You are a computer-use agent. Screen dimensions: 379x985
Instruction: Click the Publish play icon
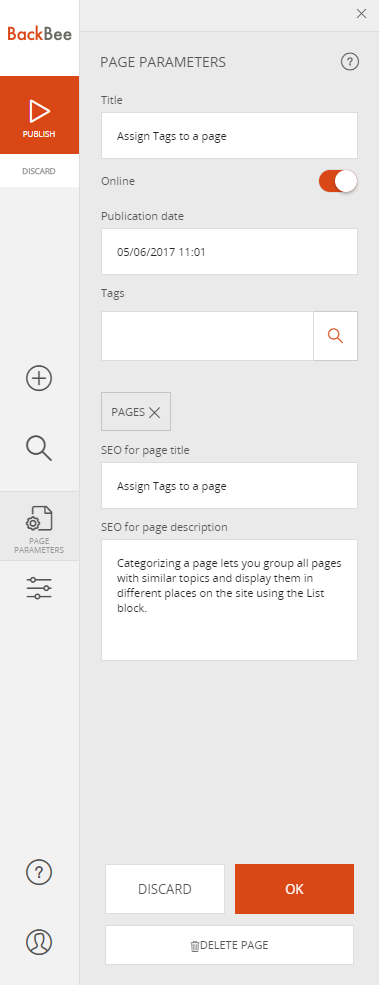point(39,111)
